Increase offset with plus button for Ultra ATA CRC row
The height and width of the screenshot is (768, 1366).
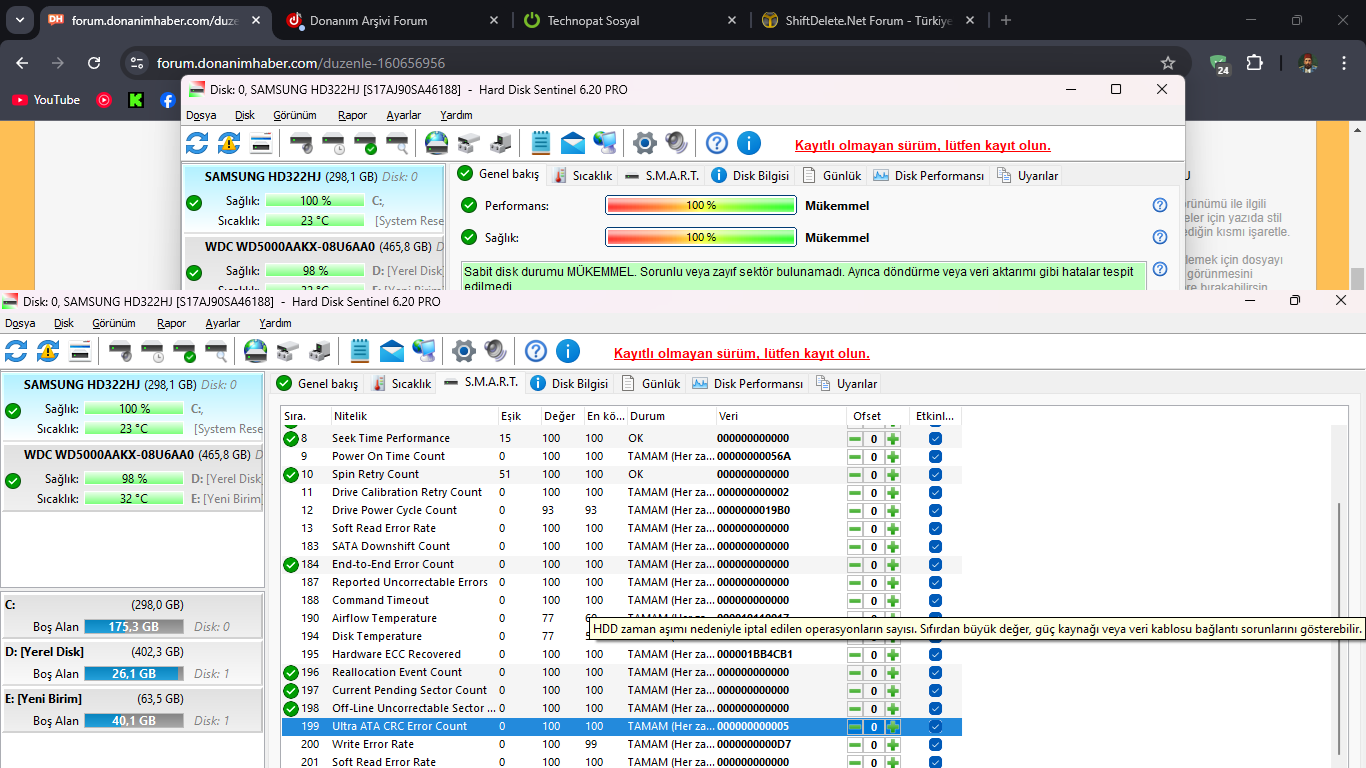point(893,727)
